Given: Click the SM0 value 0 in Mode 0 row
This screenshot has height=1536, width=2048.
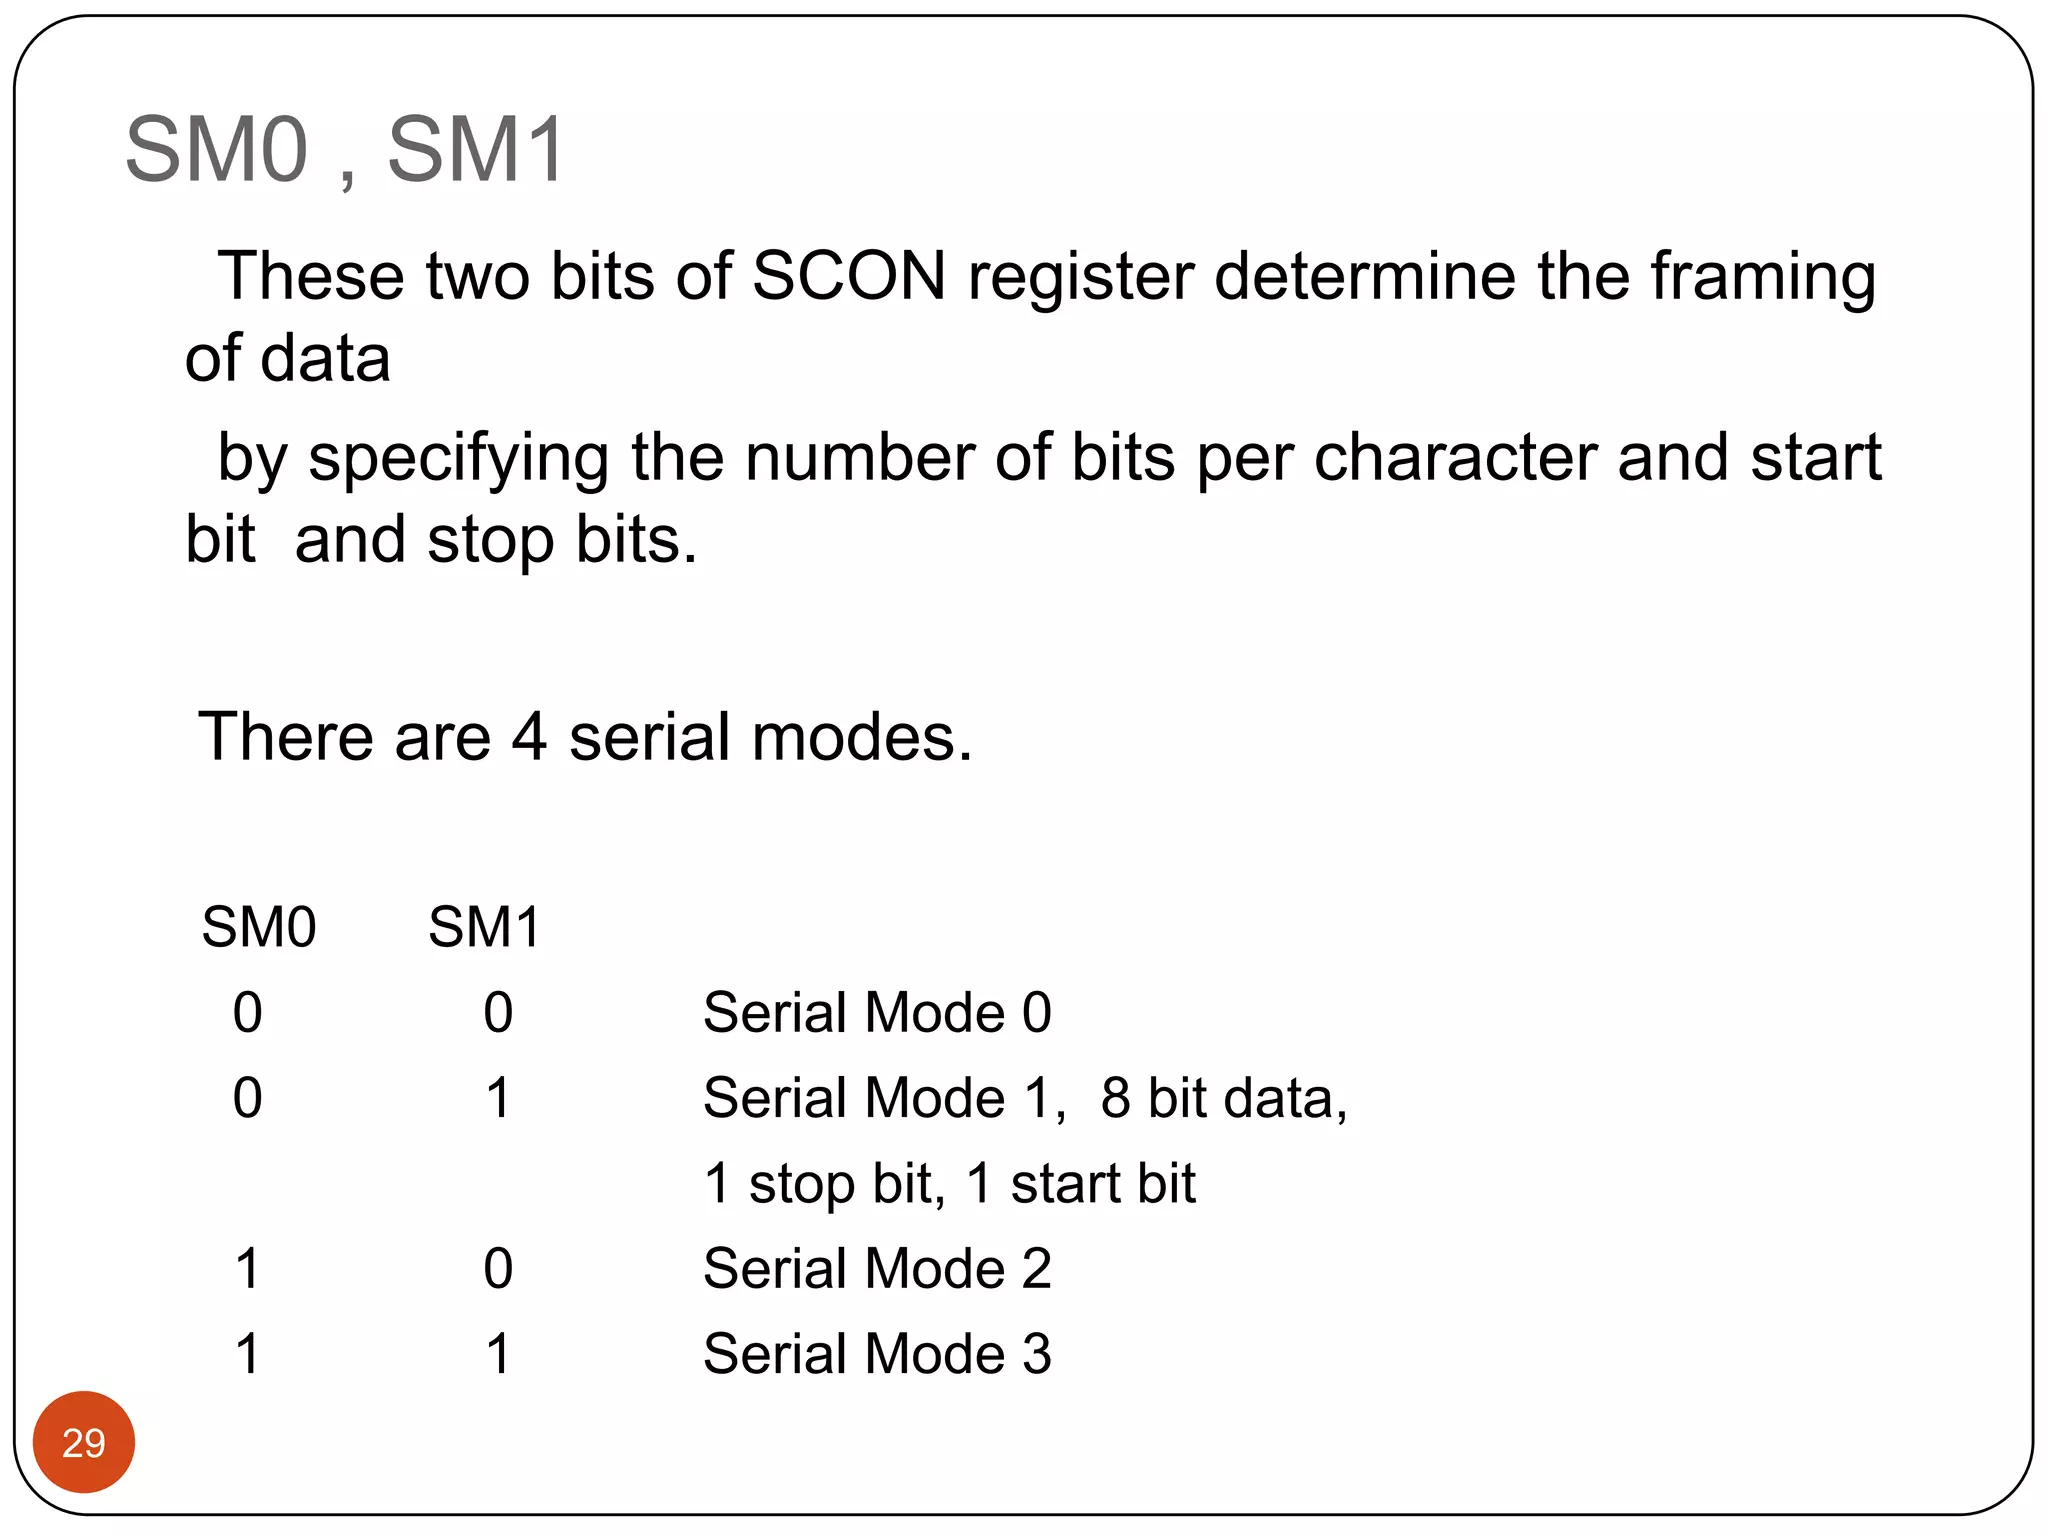Looking at the screenshot, I should point(248,1012).
